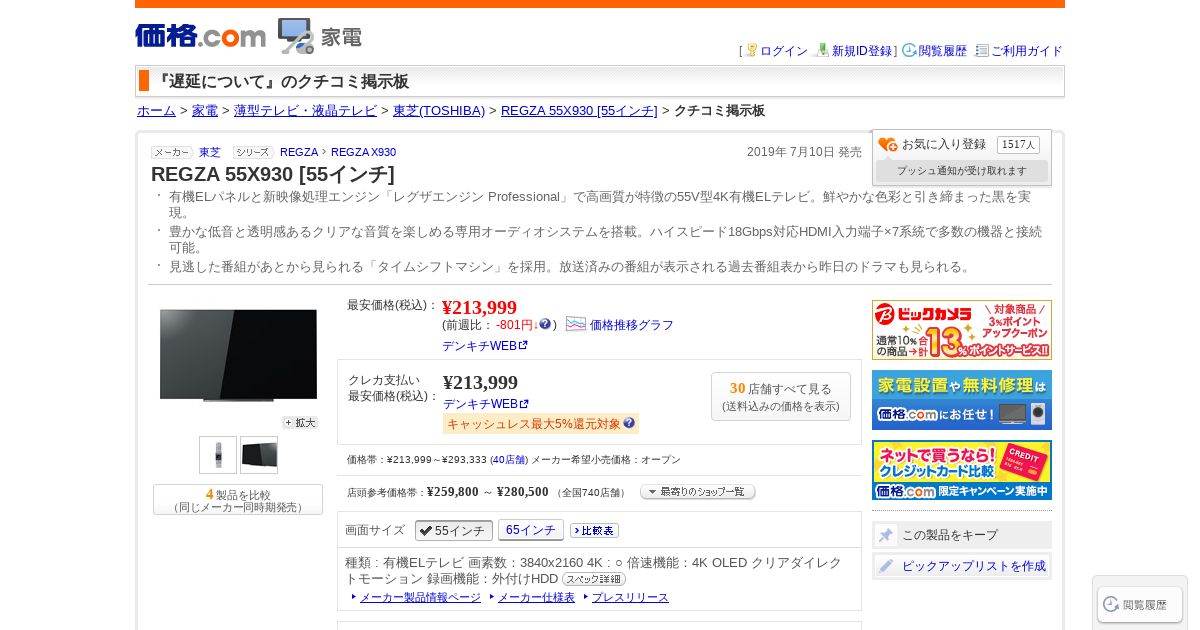Click the お気に入り登録 heart icon

pyautogui.click(x=888, y=145)
